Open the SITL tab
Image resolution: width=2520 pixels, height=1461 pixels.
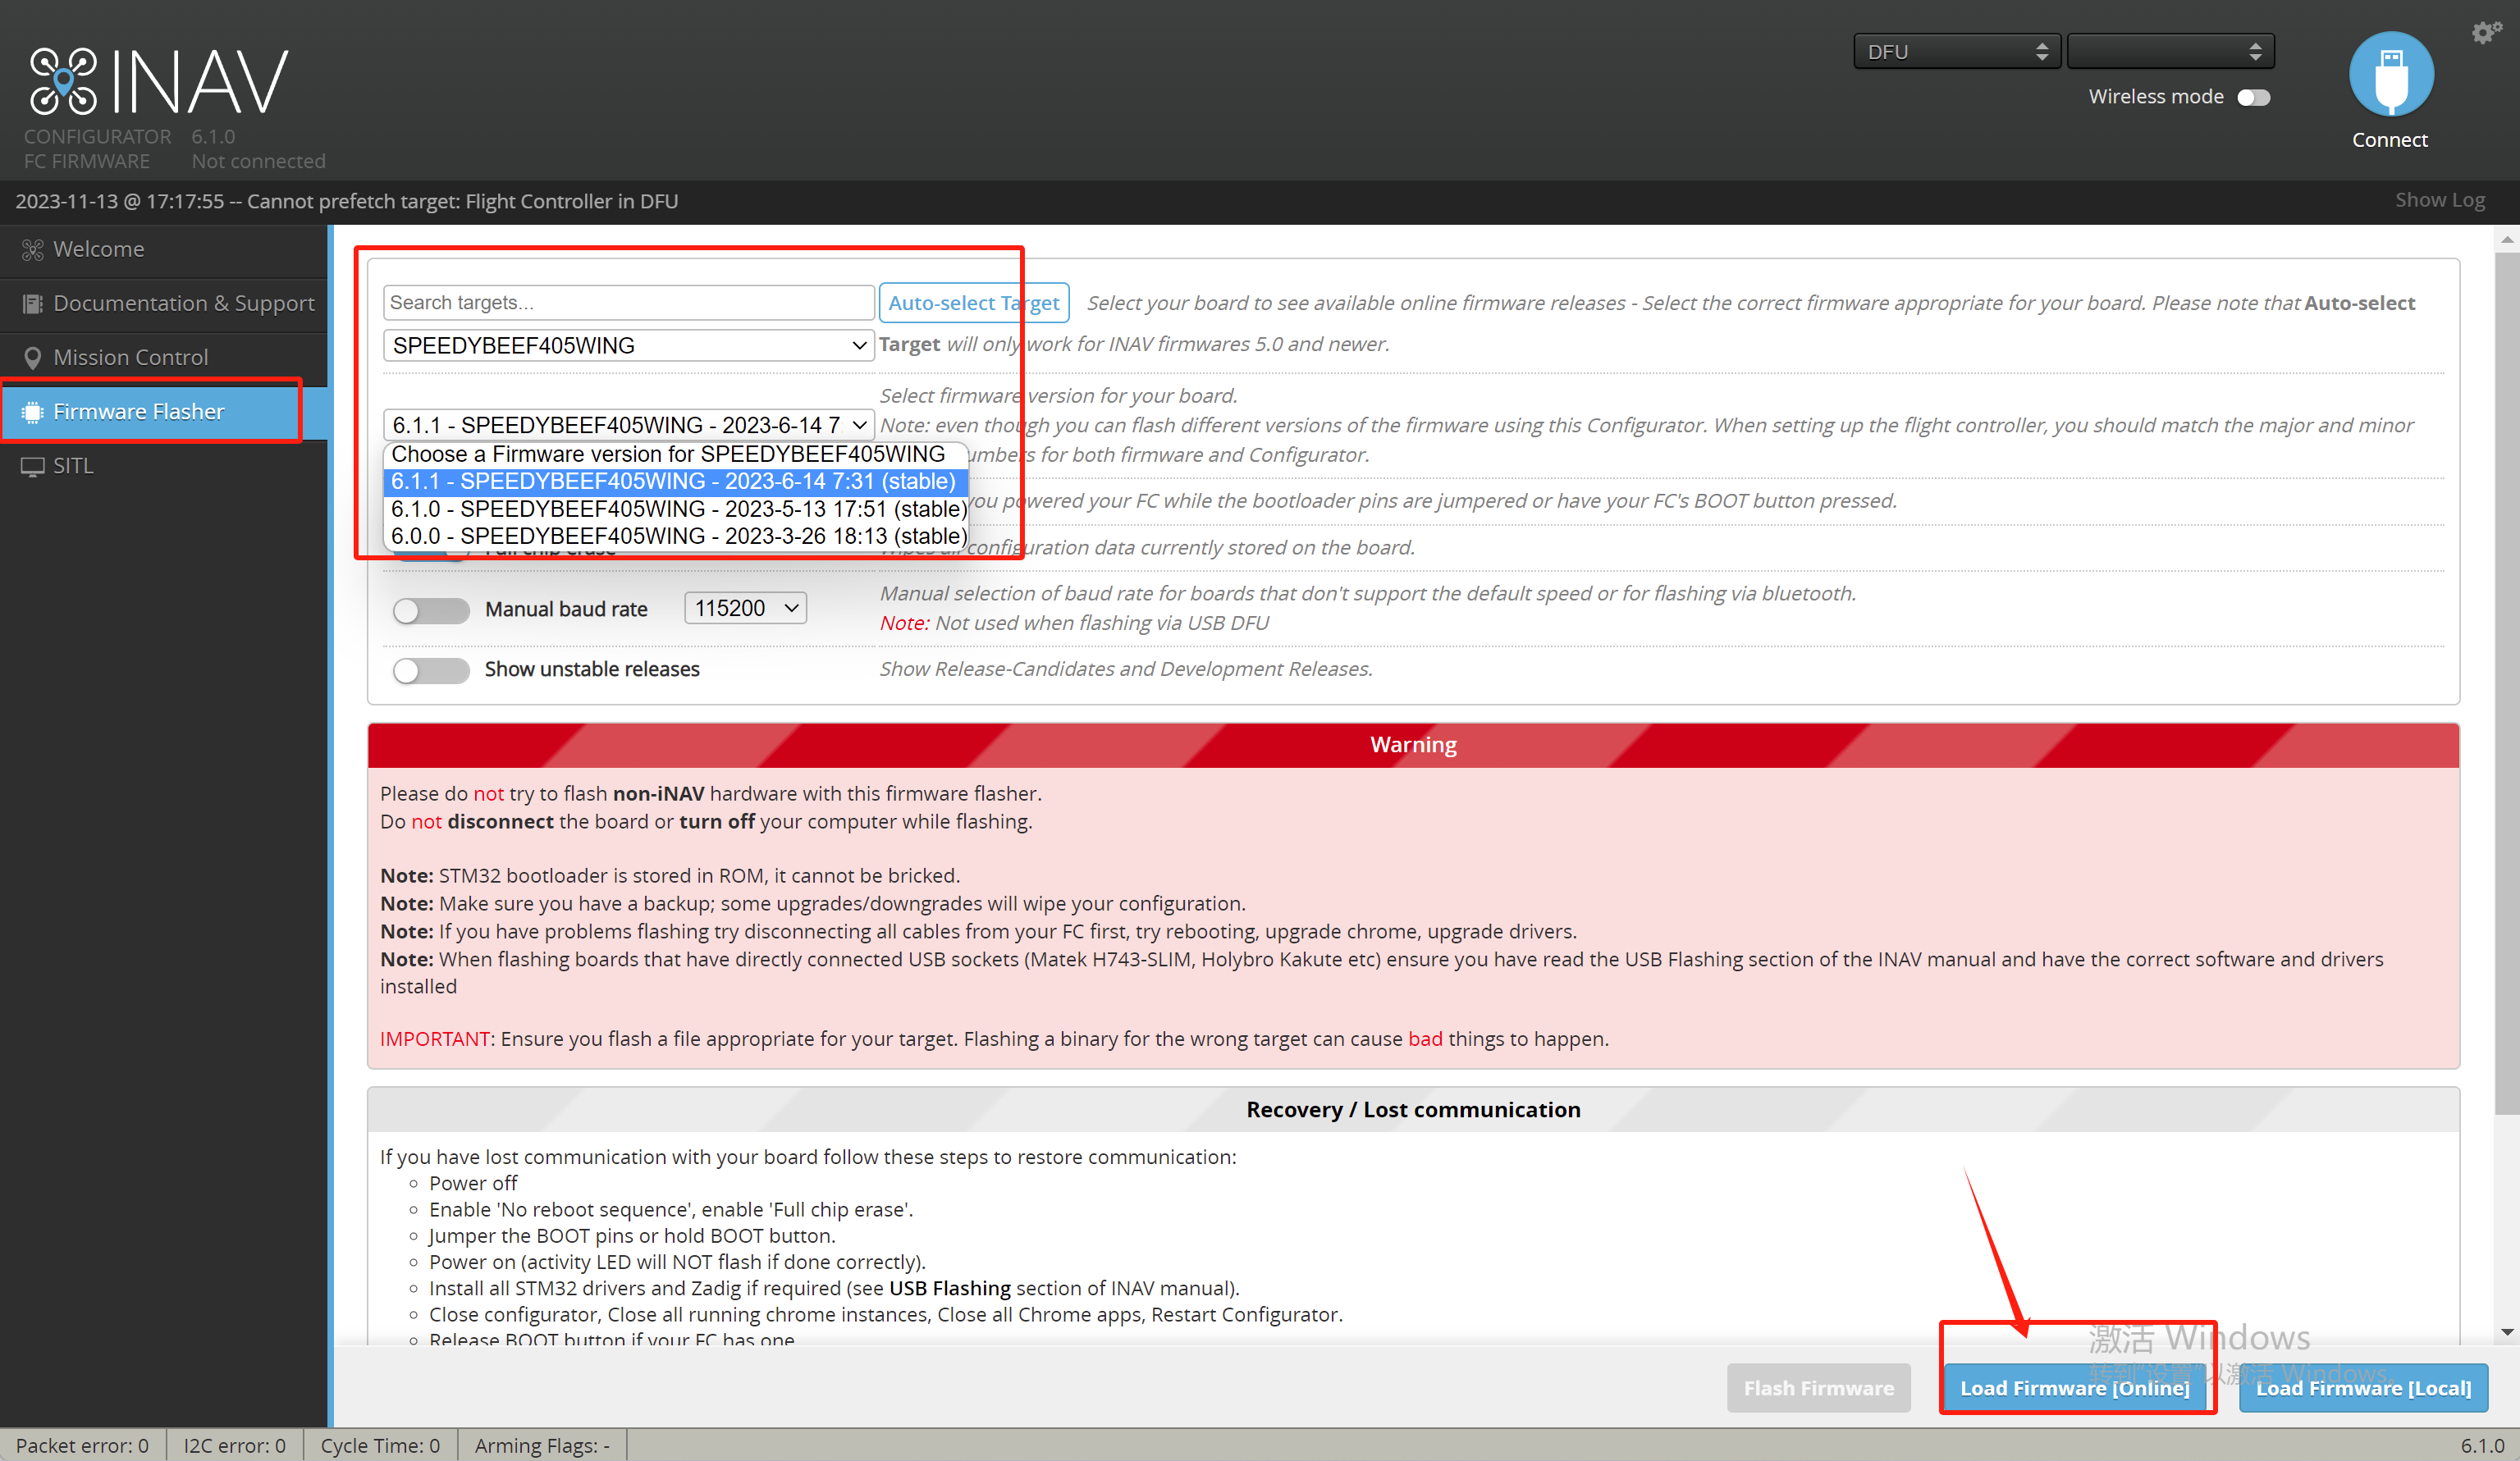164,466
